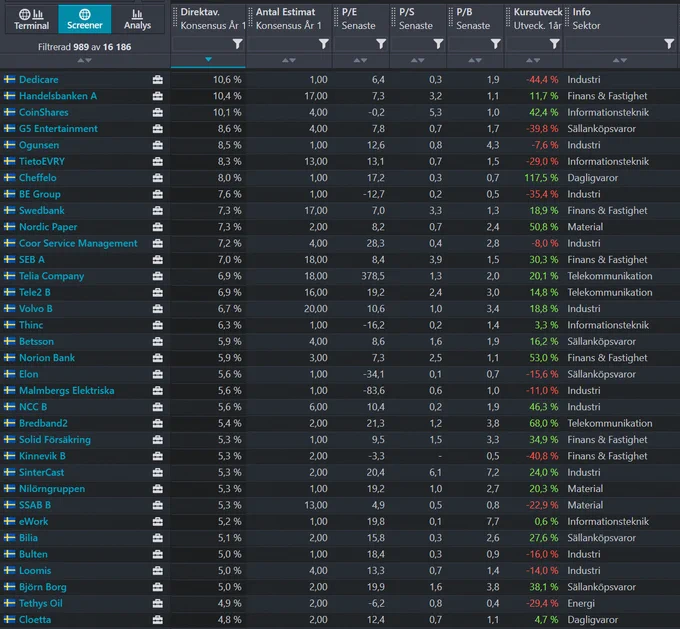Switch to the Terminal tab
680x629 pixels.
point(31,19)
